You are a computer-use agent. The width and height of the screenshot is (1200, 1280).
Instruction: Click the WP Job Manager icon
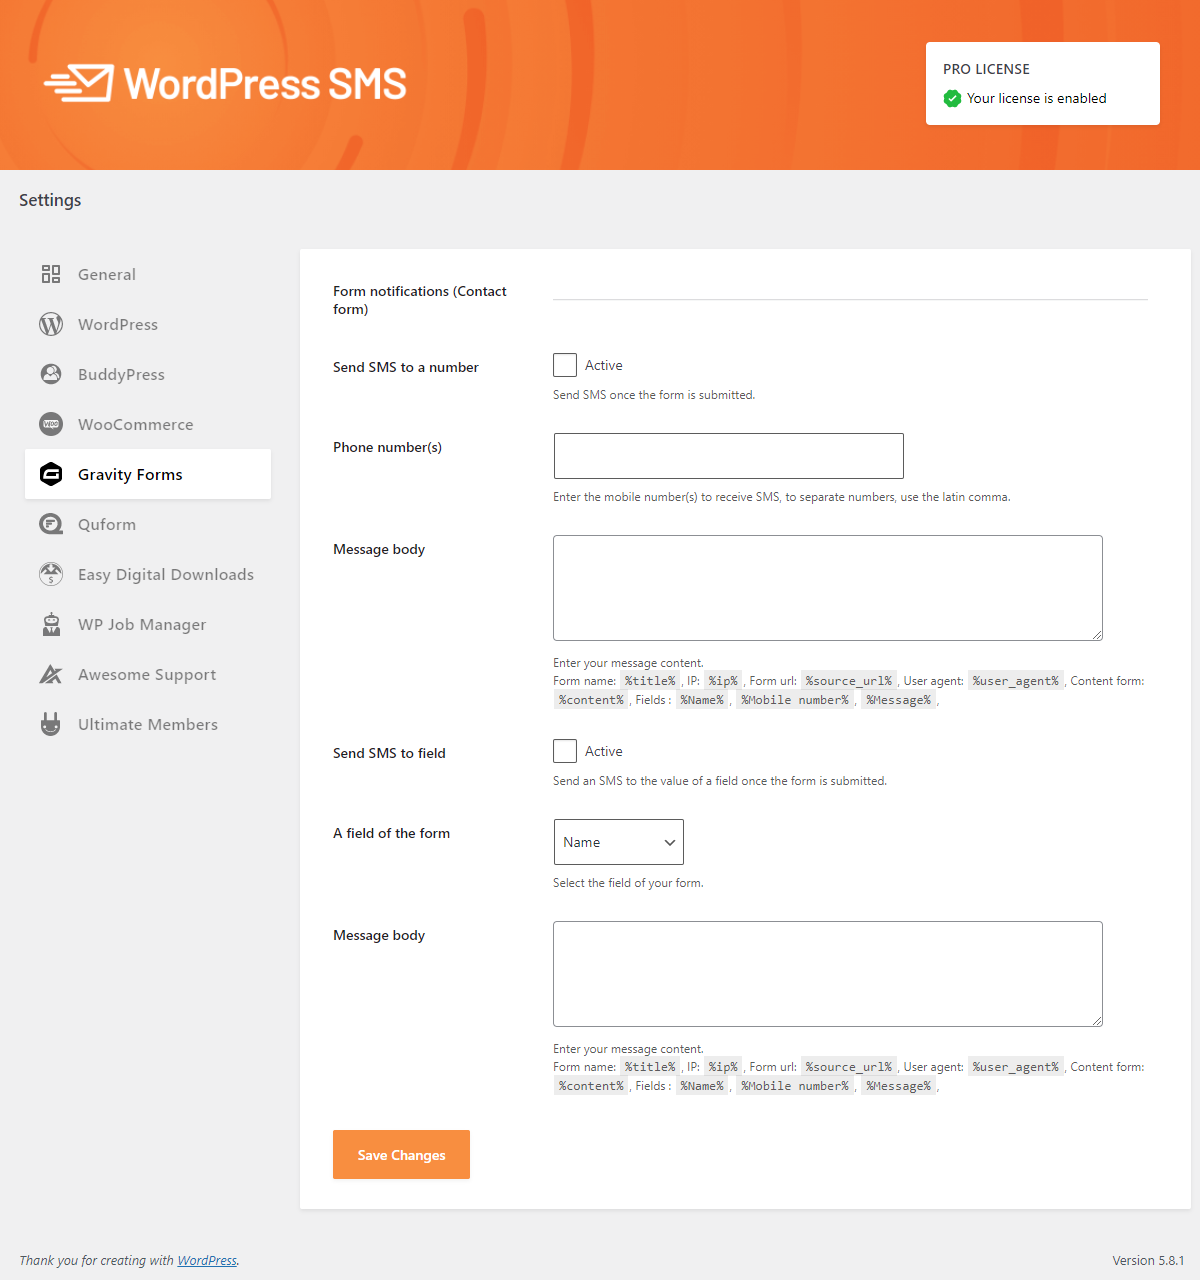click(51, 624)
